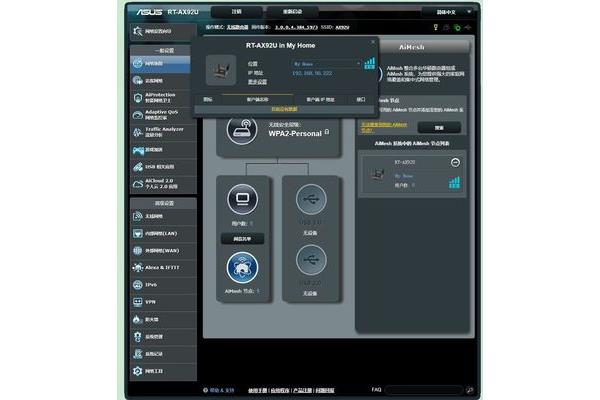Open the Firewall sidebar item
Screen dimensions: 600x400
[x=163, y=319]
